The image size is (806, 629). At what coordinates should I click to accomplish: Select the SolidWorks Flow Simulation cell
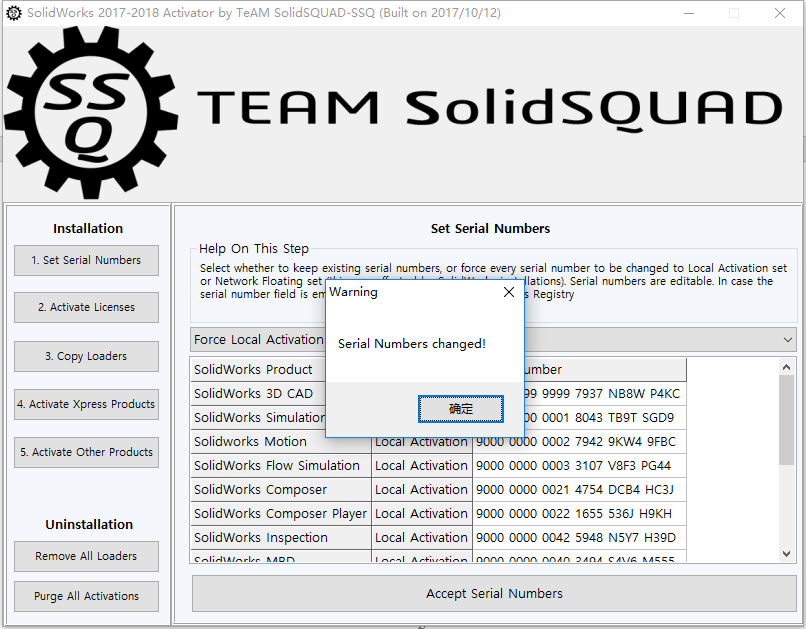coord(281,466)
